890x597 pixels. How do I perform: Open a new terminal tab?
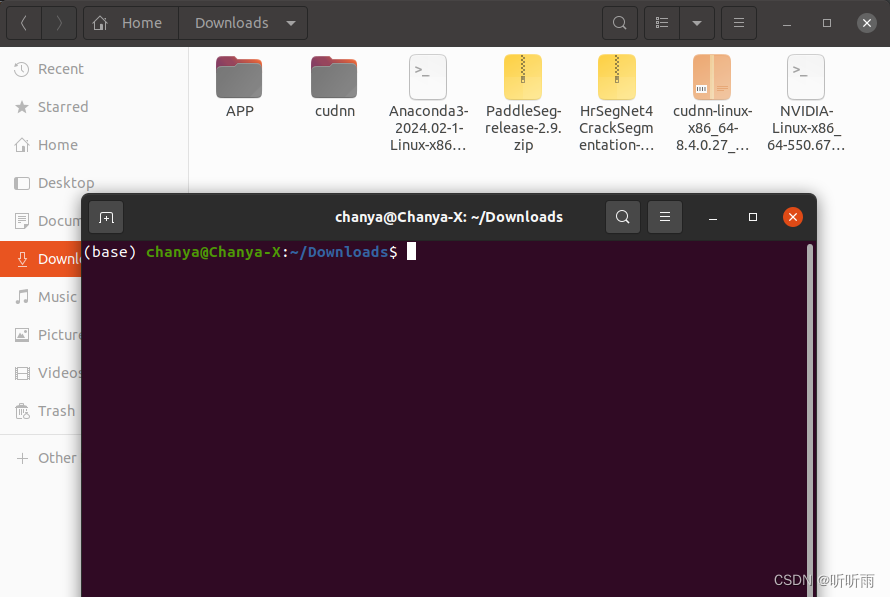(106, 217)
